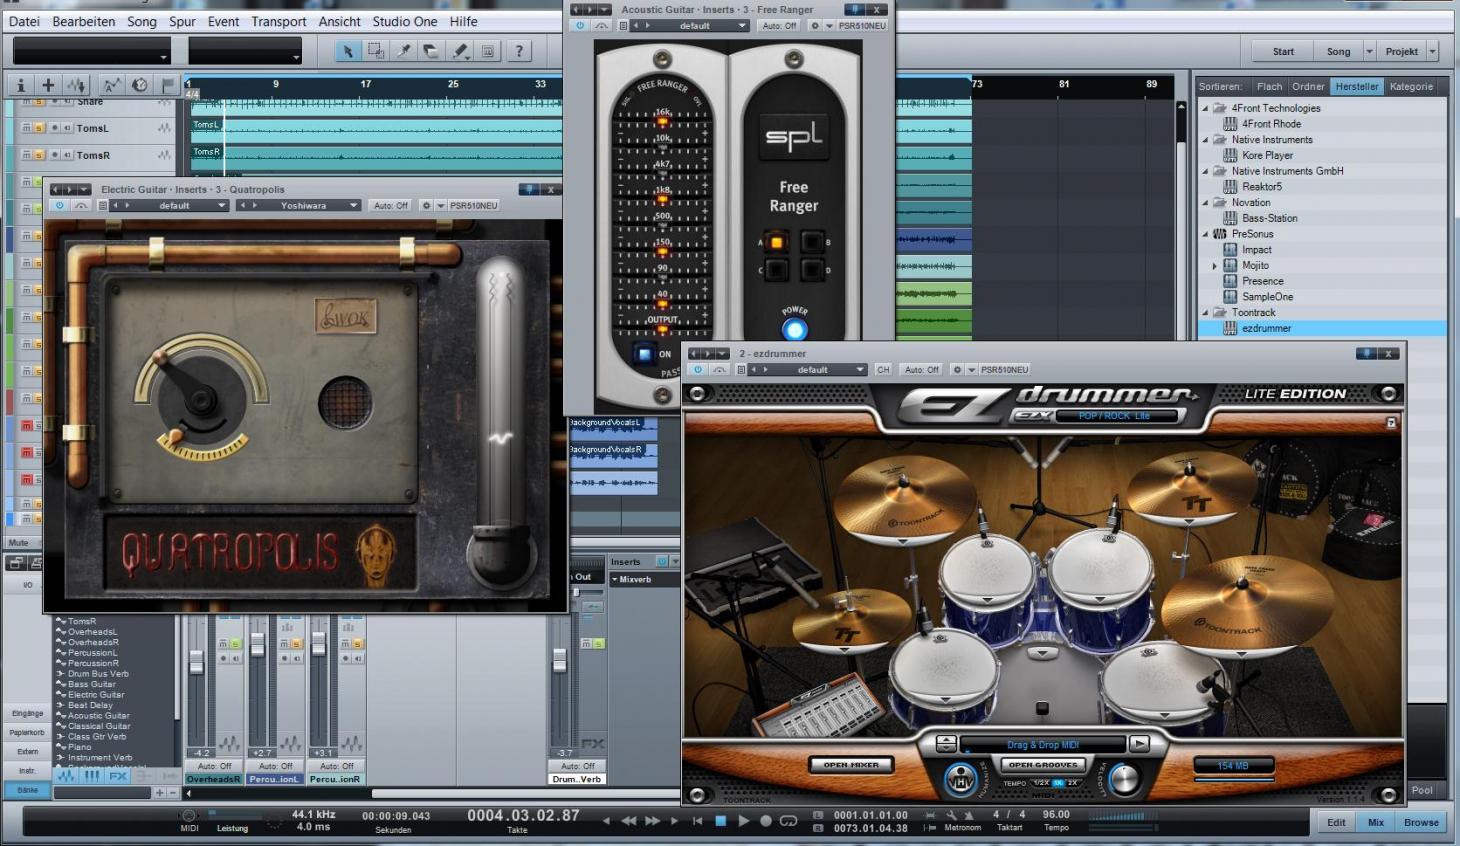The image size is (1460, 846).
Task: Click the OverheadsR channel volume fader
Action: click(x=197, y=662)
